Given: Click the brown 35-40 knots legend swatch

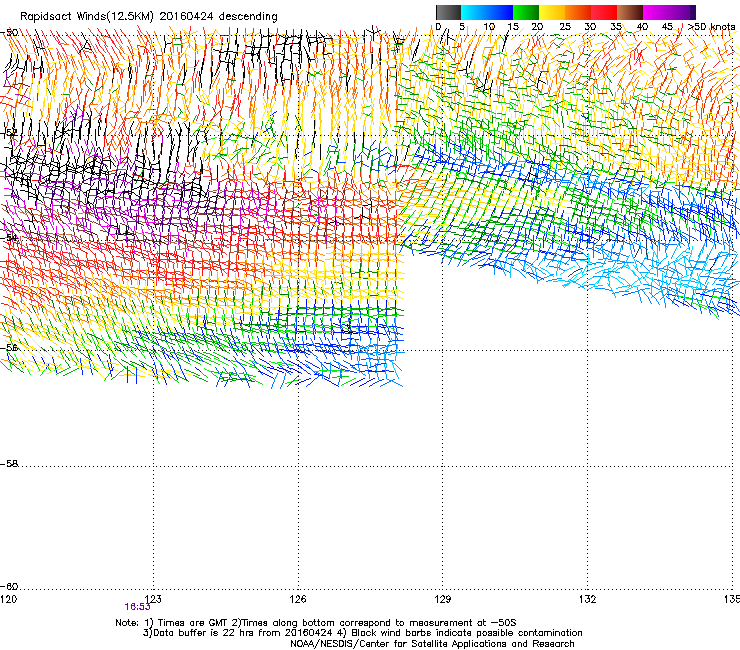Looking at the screenshot, I should pyautogui.click(x=630, y=12).
